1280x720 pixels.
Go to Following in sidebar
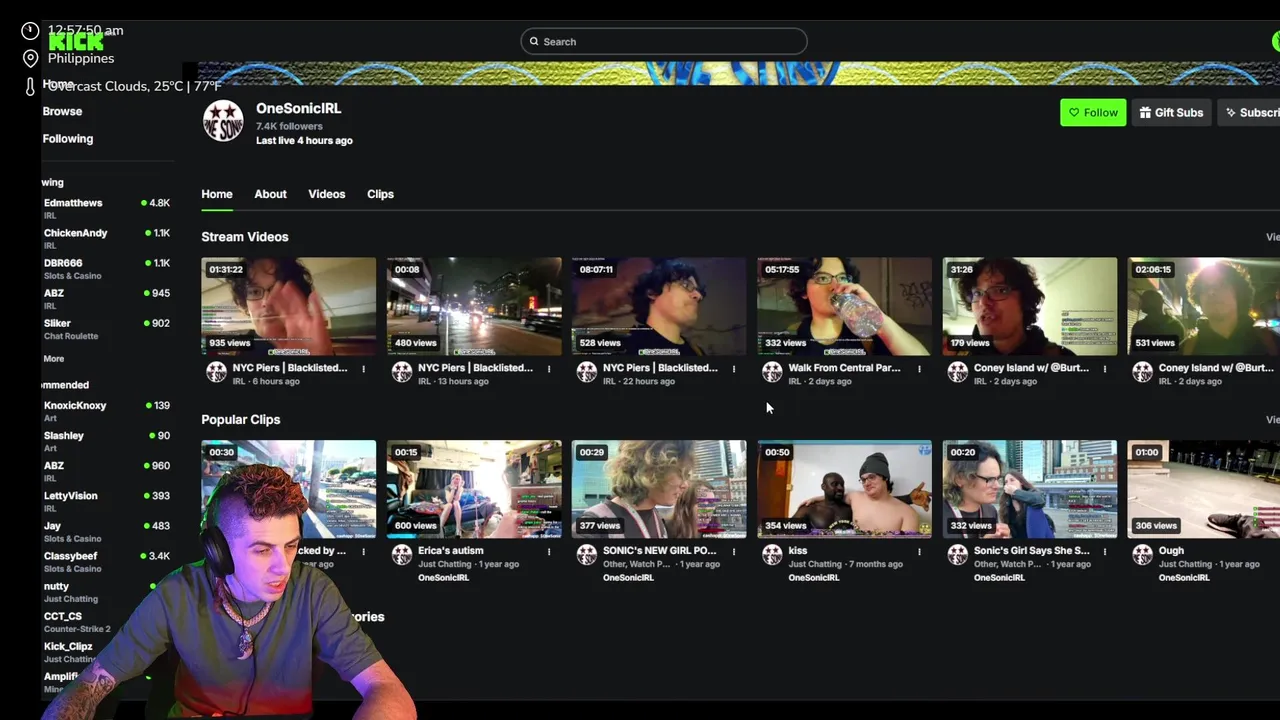click(x=68, y=139)
